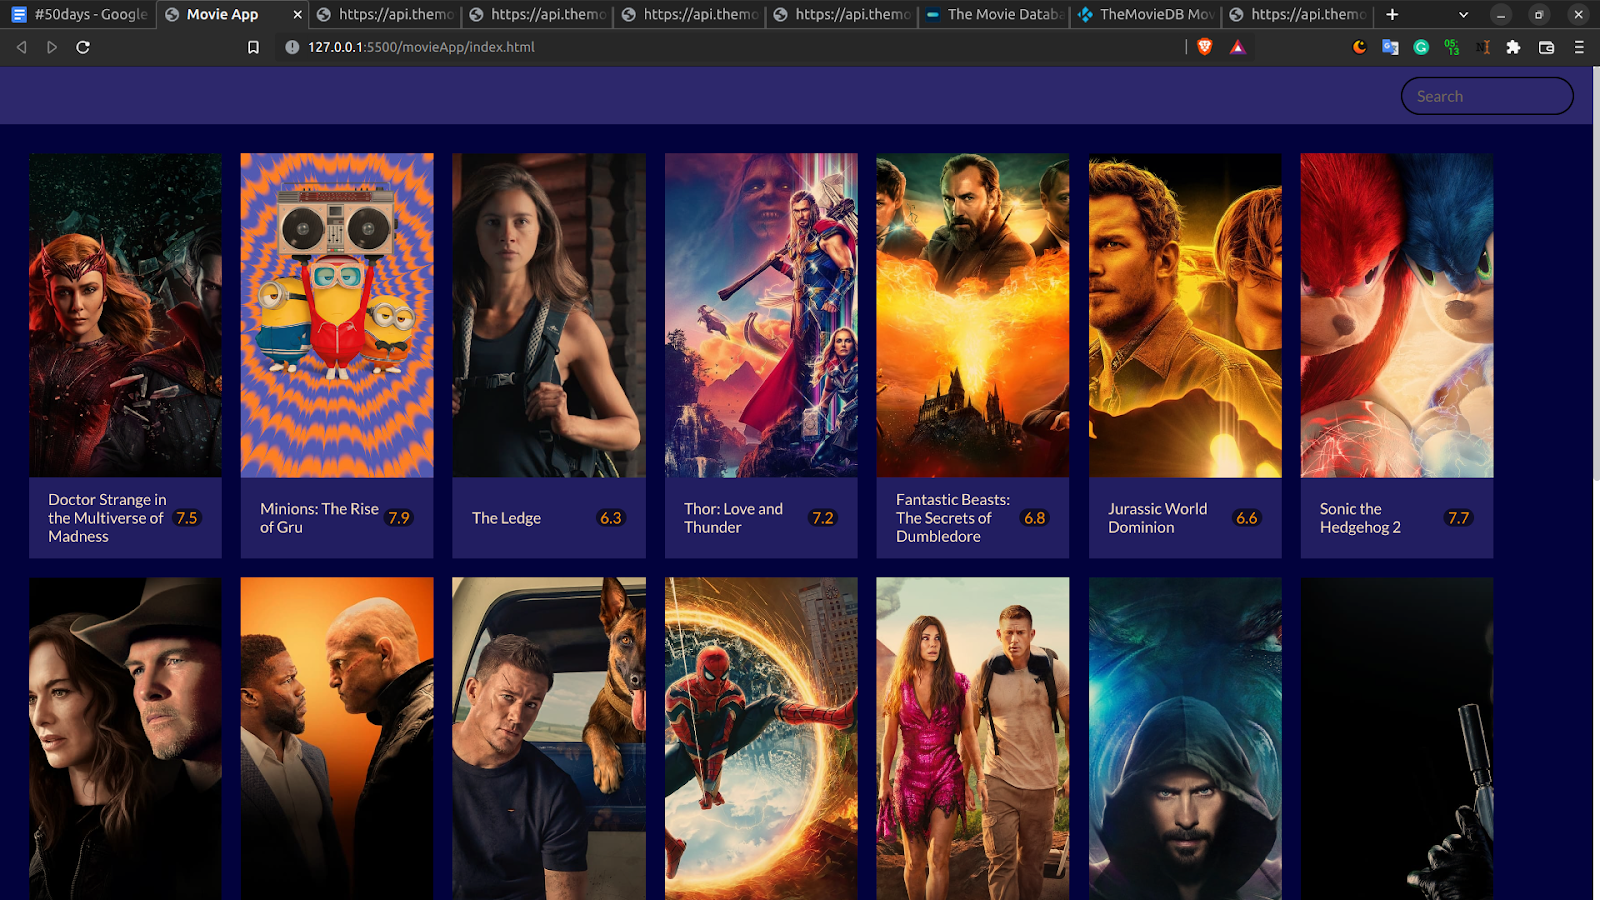Open the browser hamburger main menu
Image resolution: width=1600 pixels, height=900 pixels.
[x=1579, y=47]
